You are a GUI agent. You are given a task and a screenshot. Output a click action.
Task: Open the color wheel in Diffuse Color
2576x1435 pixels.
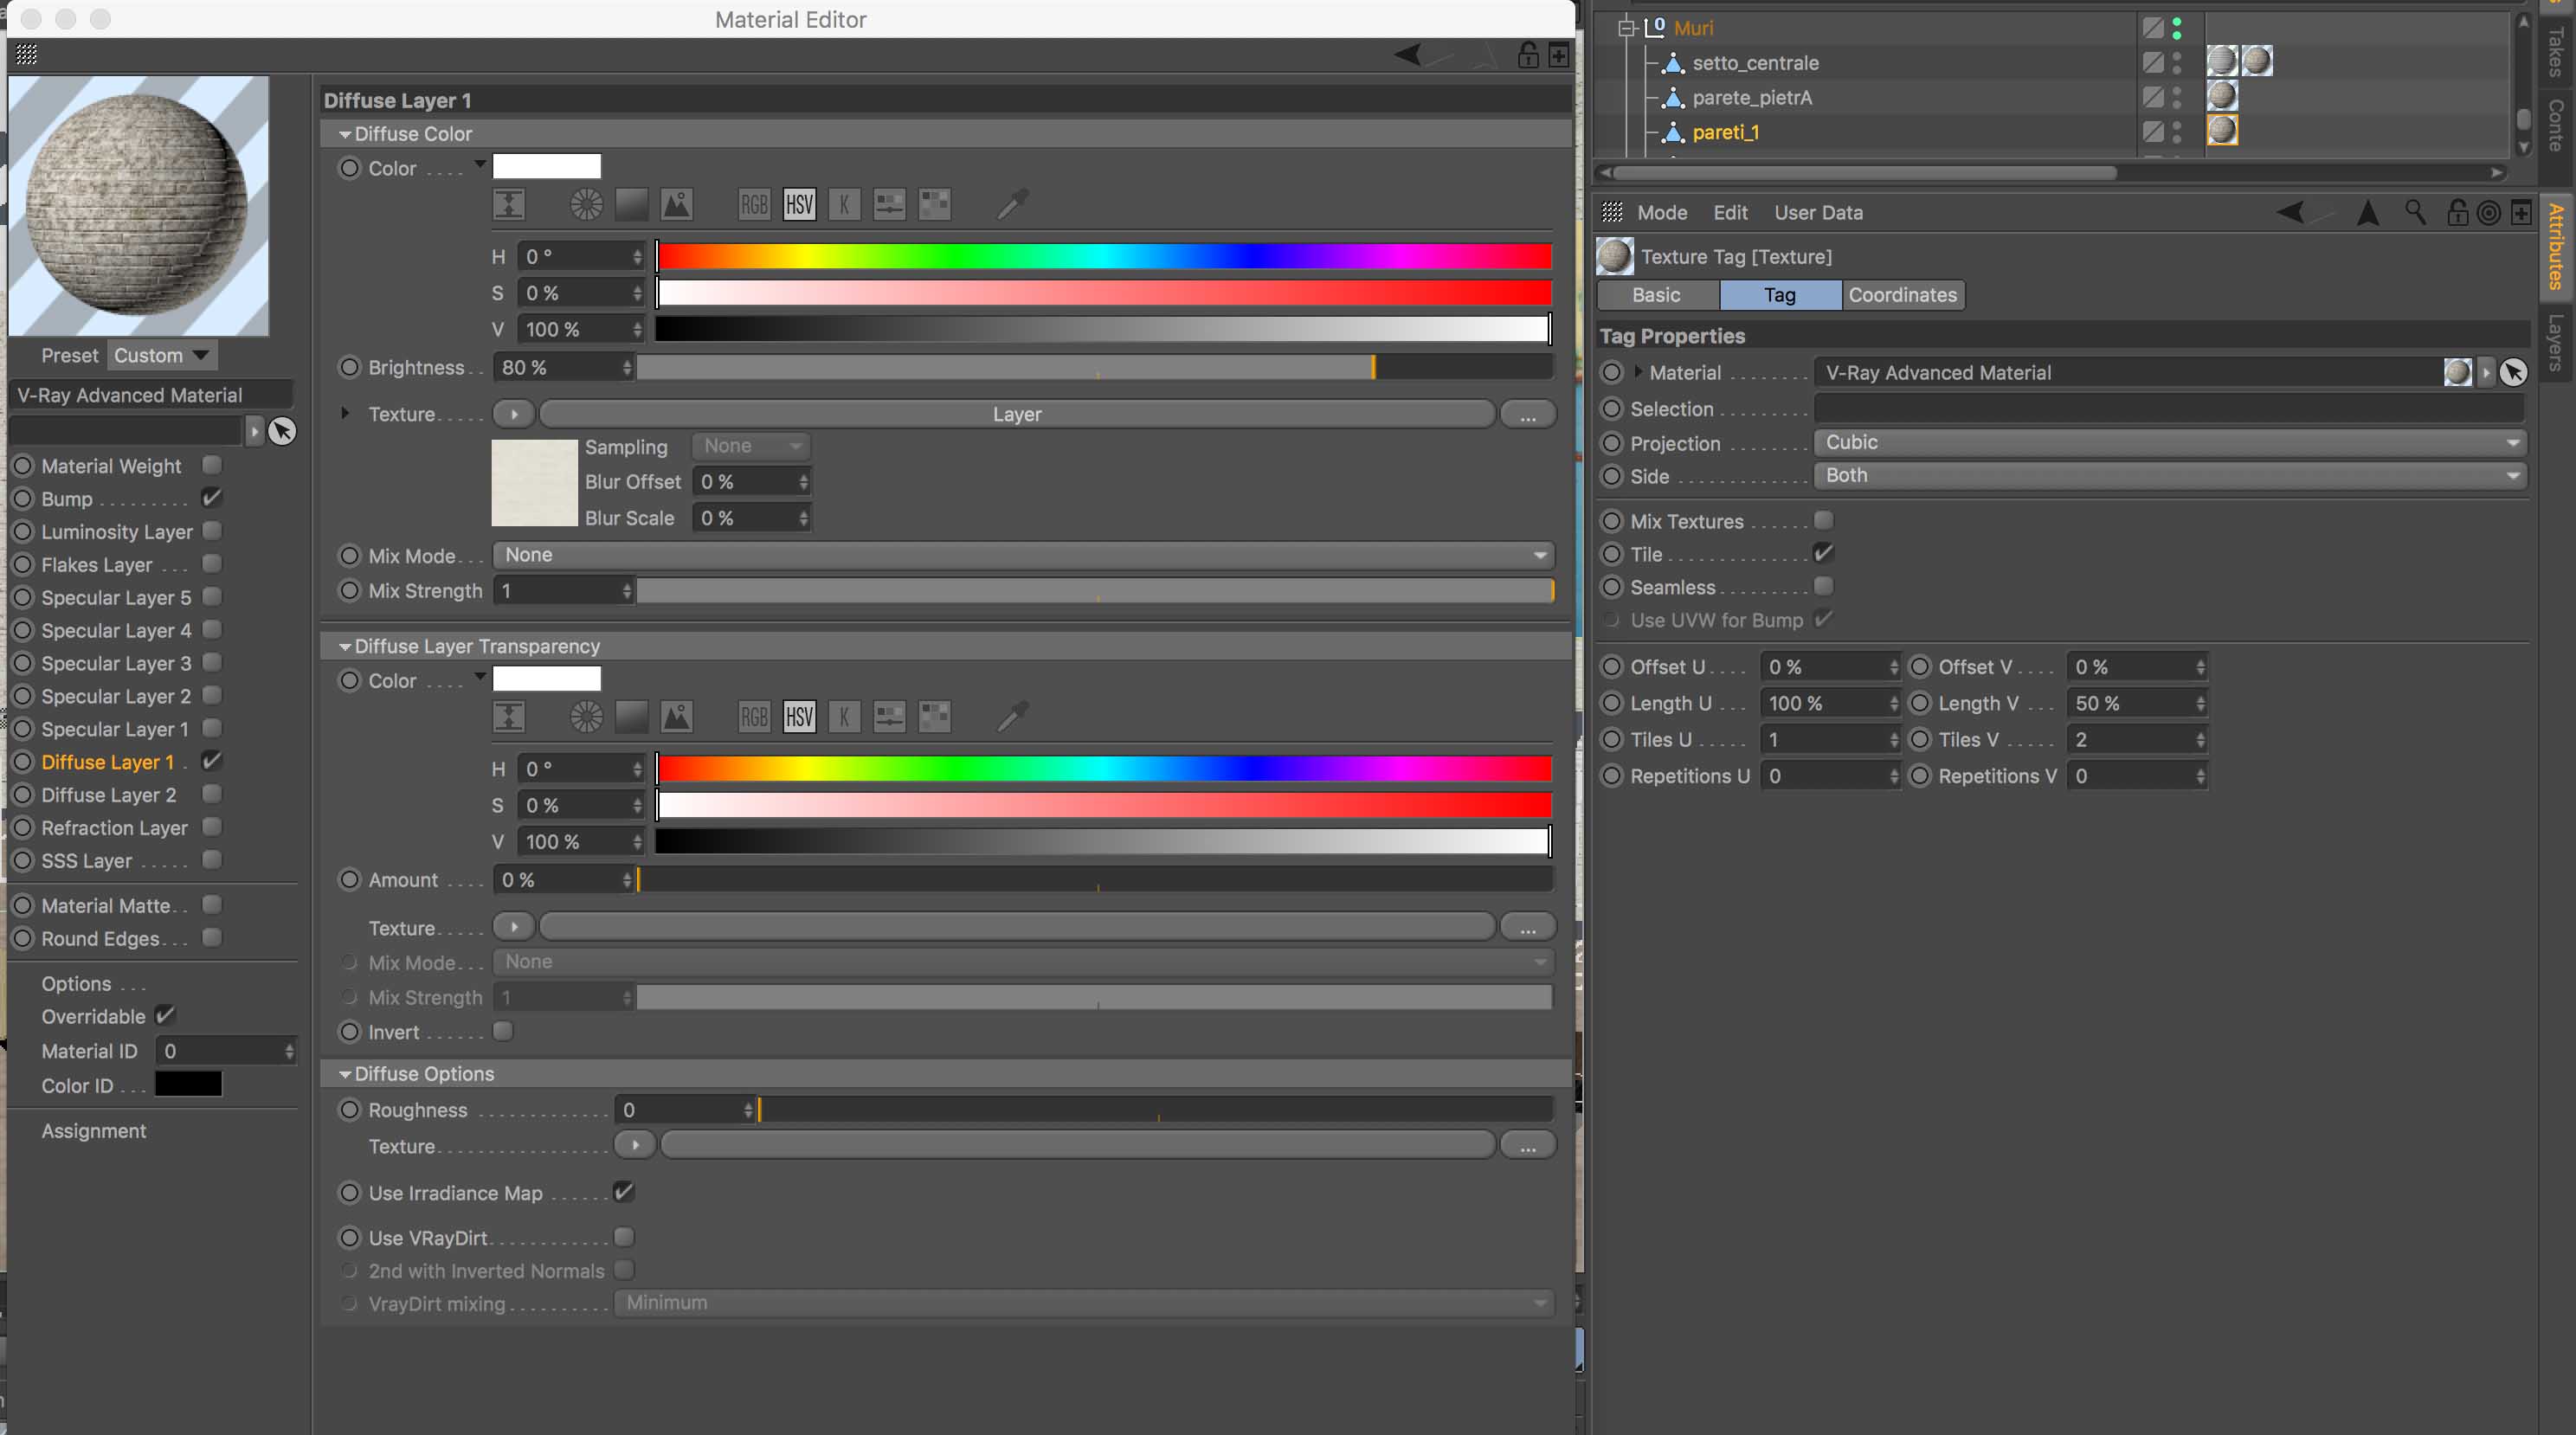pos(586,205)
